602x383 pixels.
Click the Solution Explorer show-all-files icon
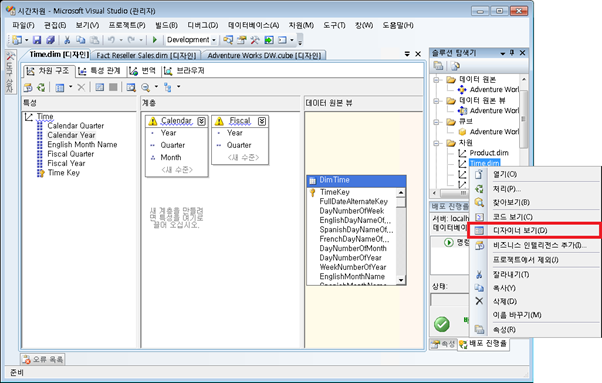[x=455, y=66]
